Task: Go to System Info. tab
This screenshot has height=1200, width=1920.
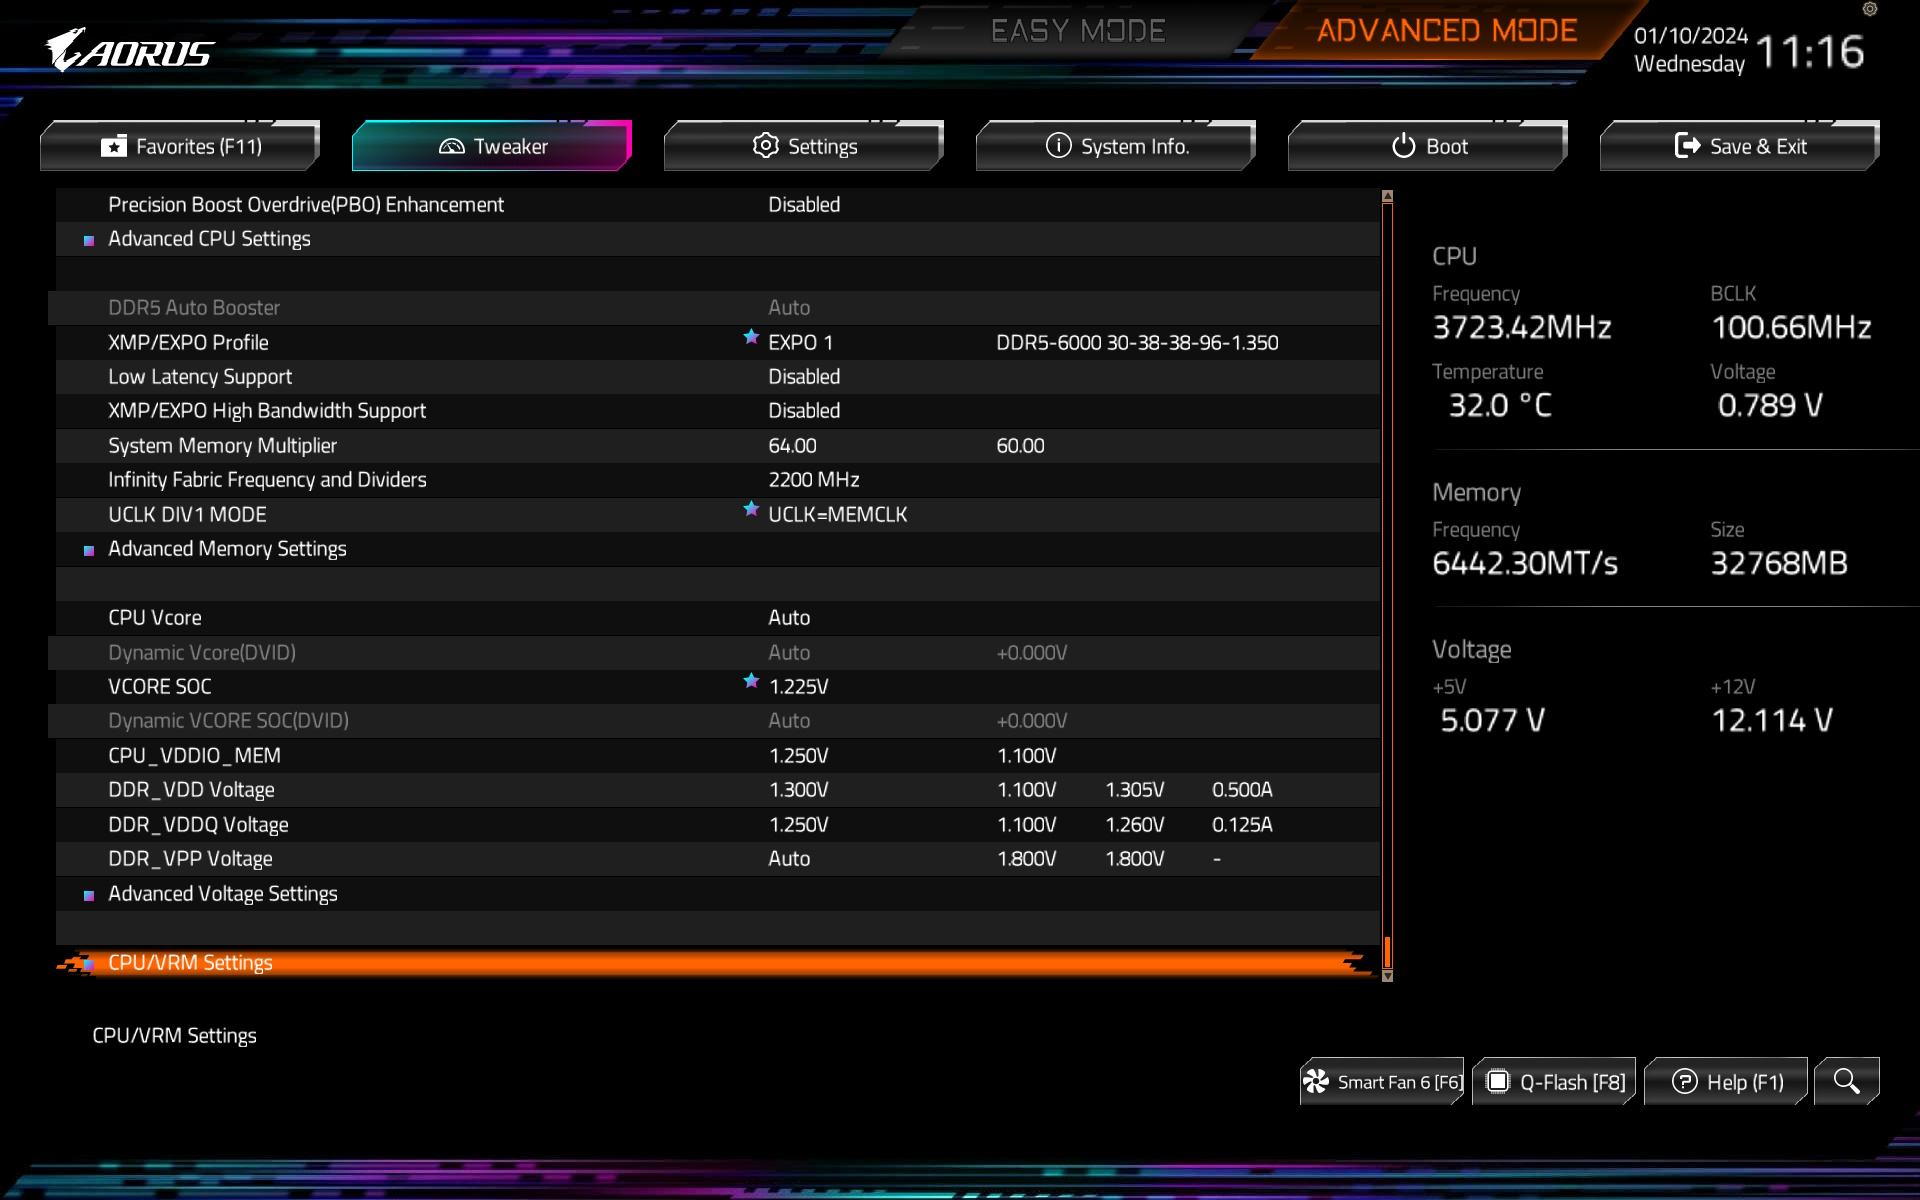Action: click(x=1116, y=146)
